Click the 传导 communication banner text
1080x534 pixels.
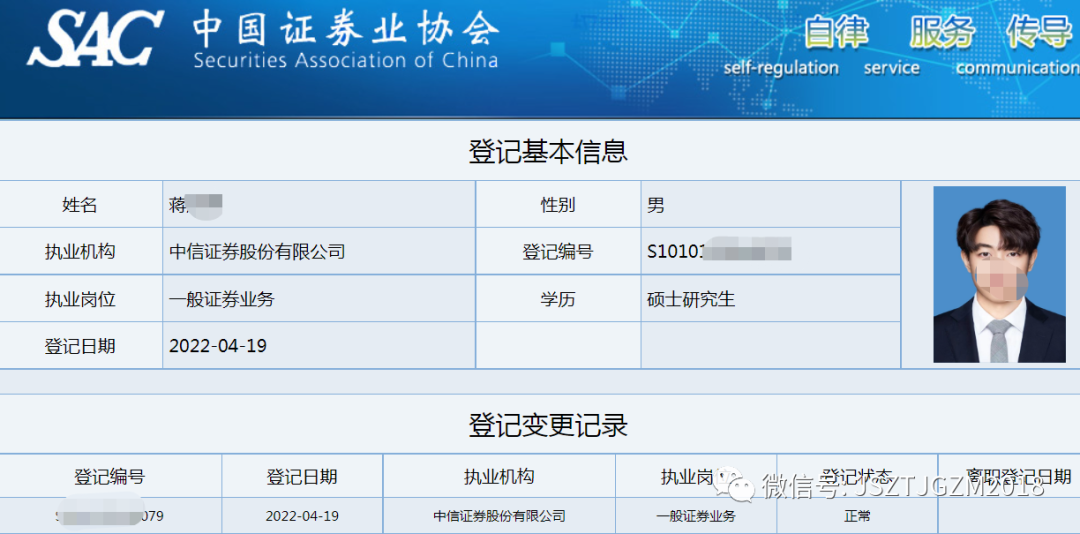(1017, 45)
